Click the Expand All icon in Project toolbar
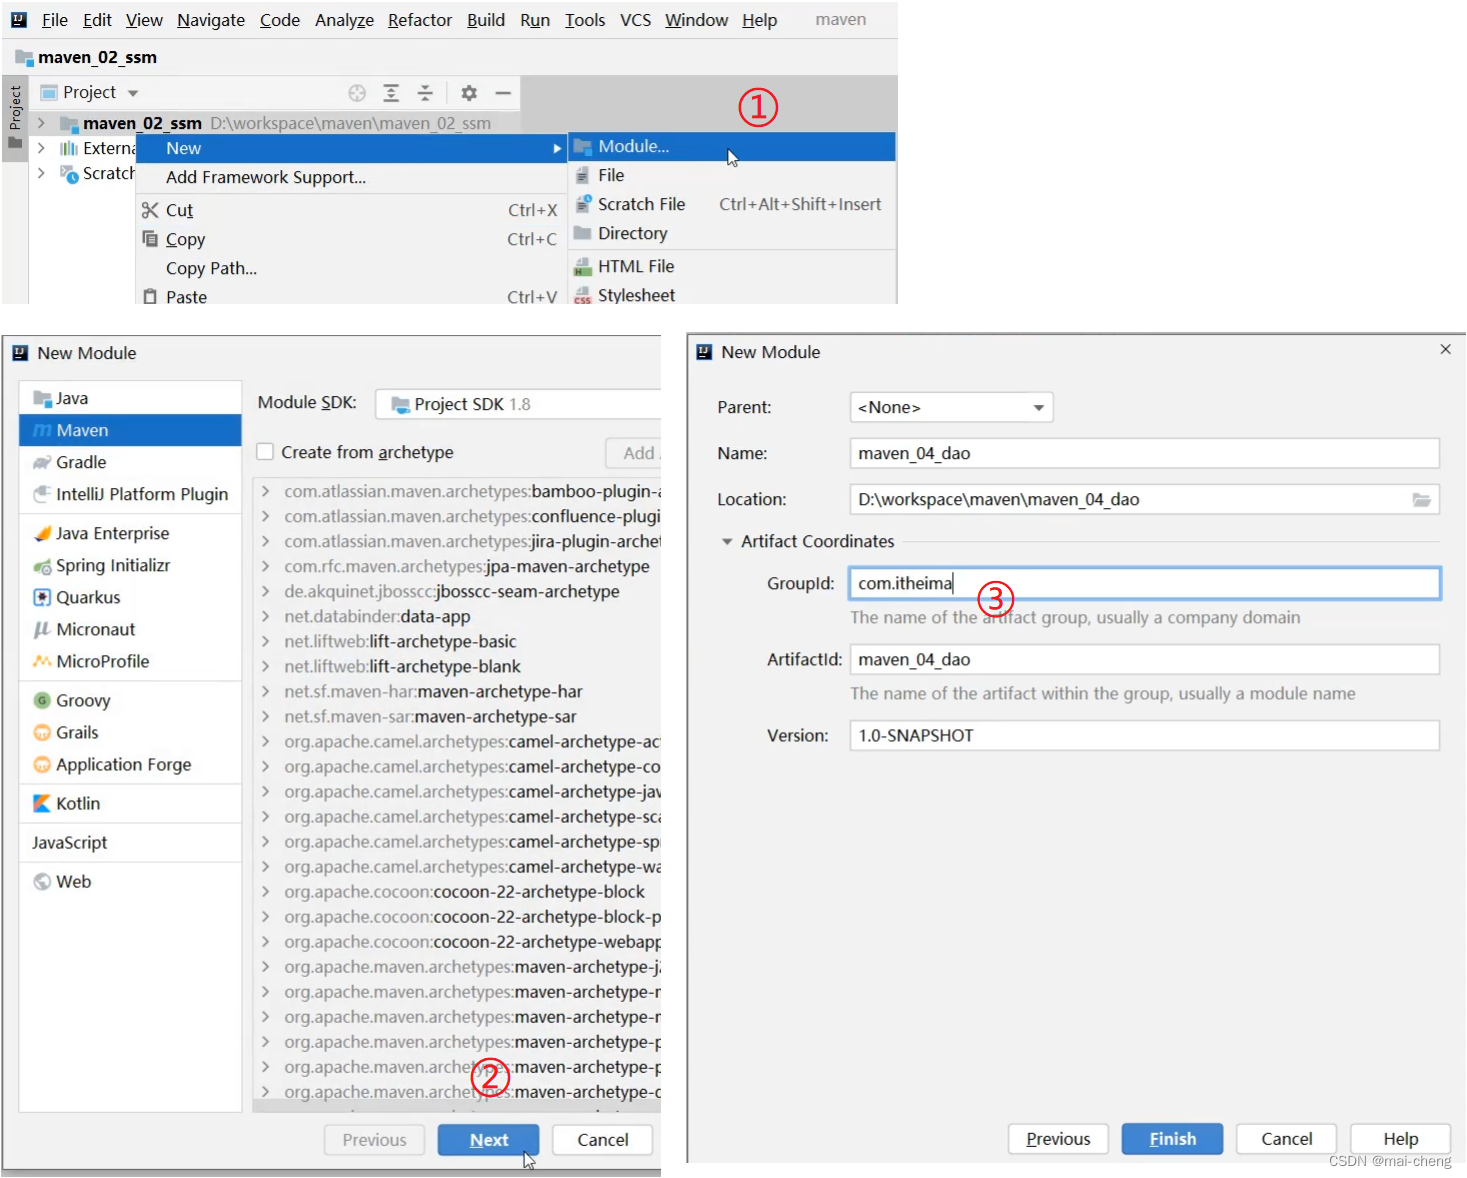Screen dimensions: 1467x1178 pyautogui.click(x=391, y=93)
